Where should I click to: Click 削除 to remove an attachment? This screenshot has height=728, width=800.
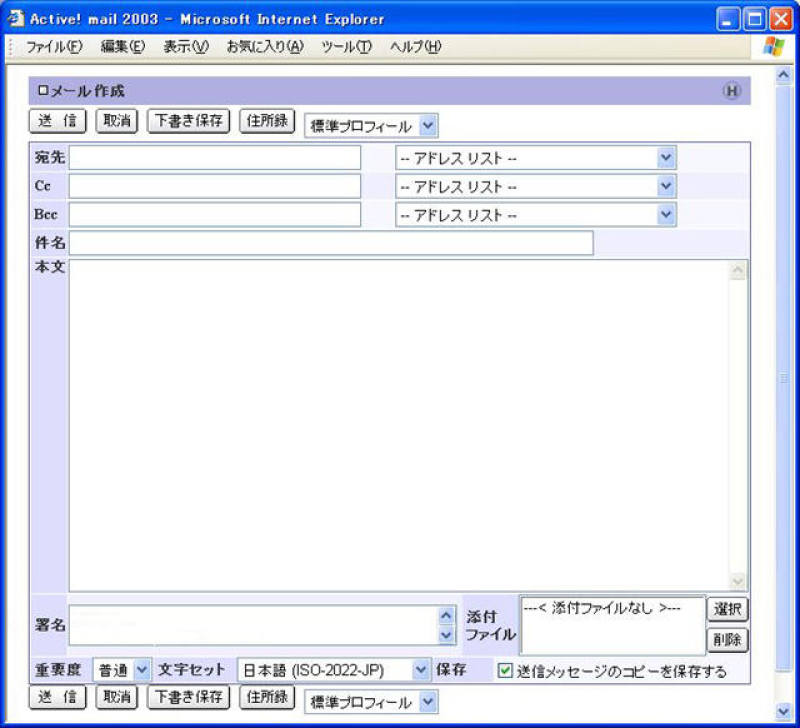click(728, 640)
